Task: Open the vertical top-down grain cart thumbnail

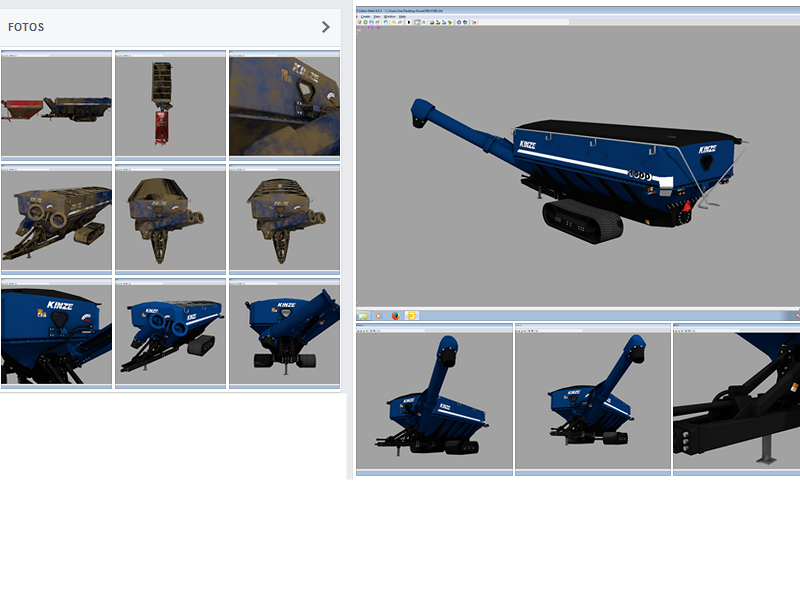Action: coord(170,105)
